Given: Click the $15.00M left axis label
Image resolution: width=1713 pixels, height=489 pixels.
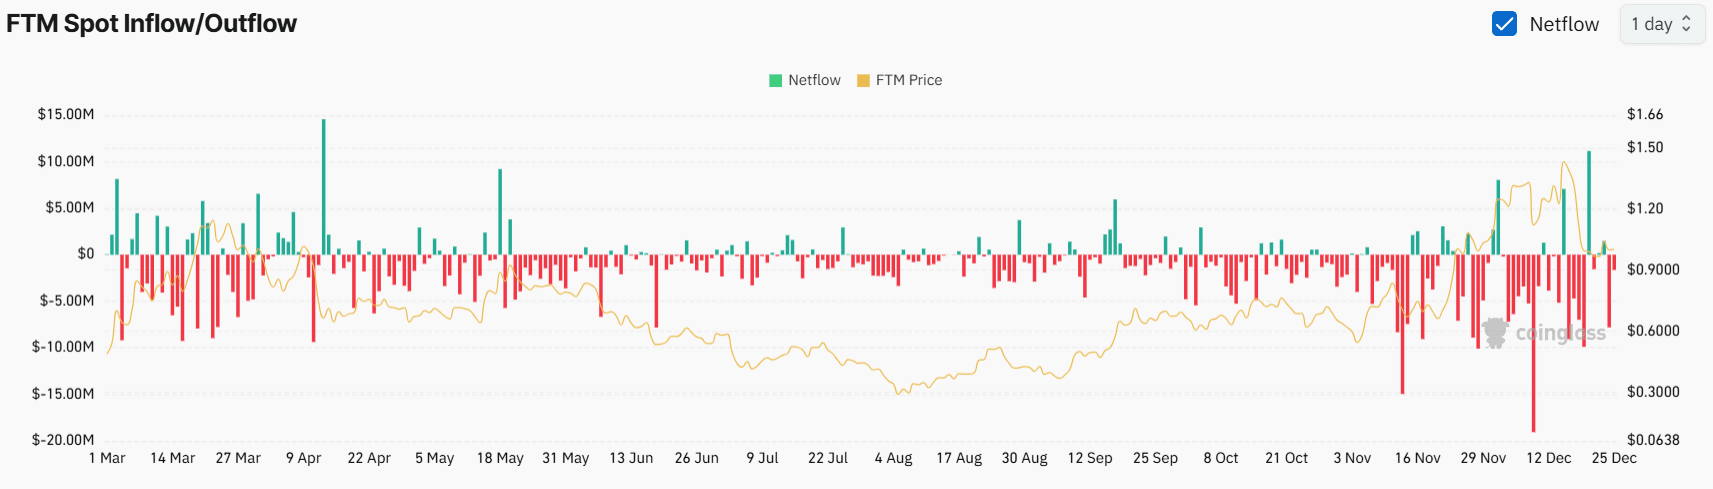Looking at the screenshot, I should [66, 114].
